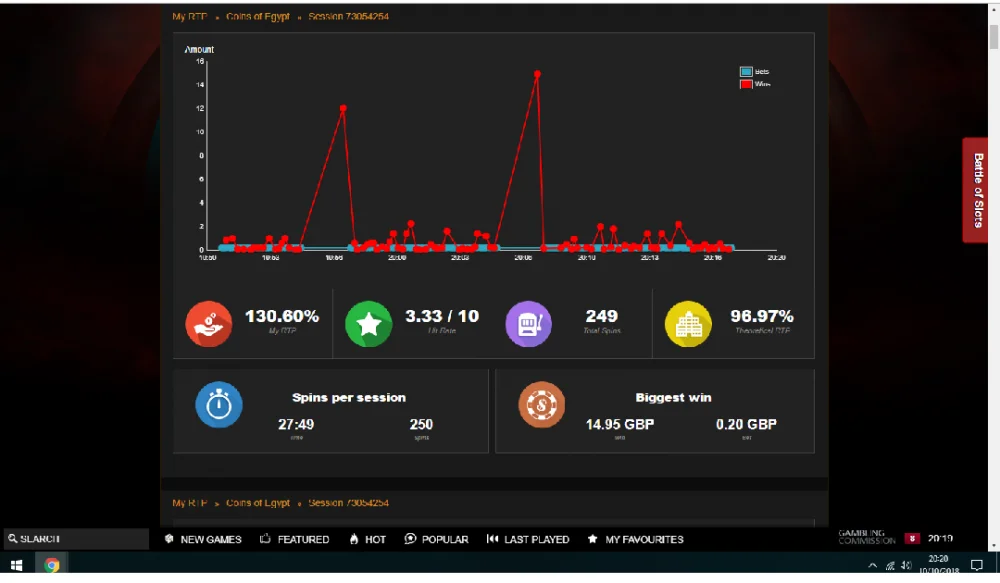
Task: Show hidden system tray icons
Action: [872, 565]
